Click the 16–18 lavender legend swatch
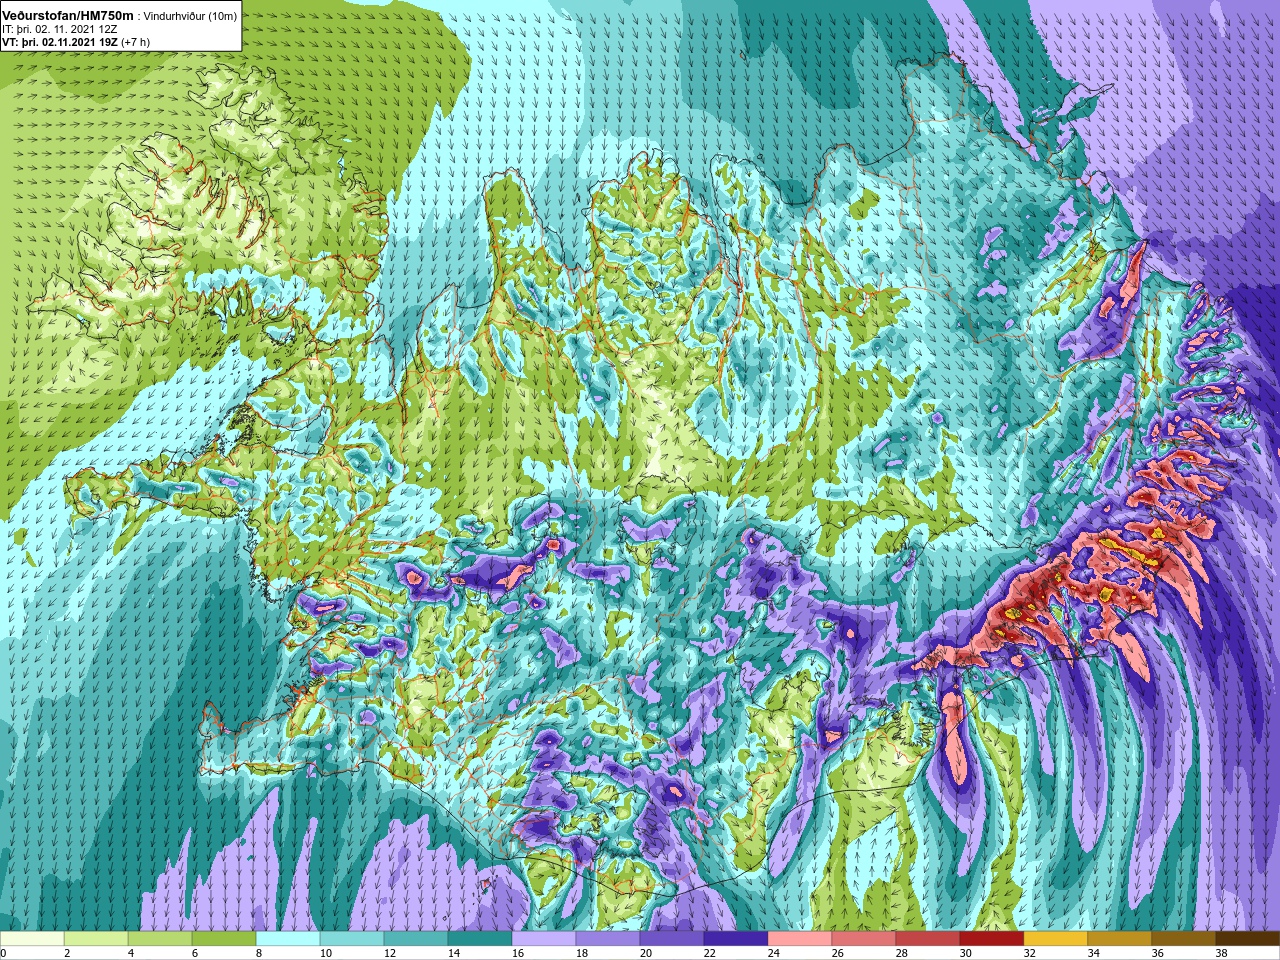The image size is (1280, 960). point(544,939)
